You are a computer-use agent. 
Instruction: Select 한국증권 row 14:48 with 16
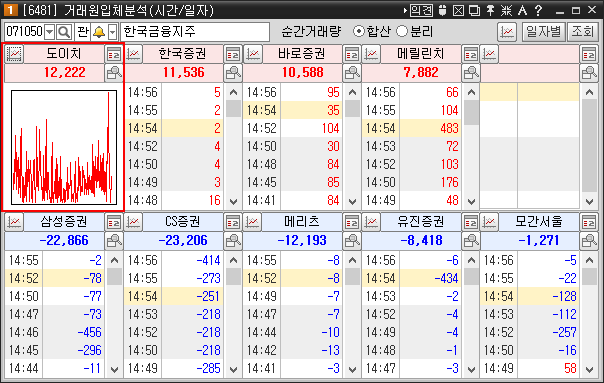[x=174, y=200]
